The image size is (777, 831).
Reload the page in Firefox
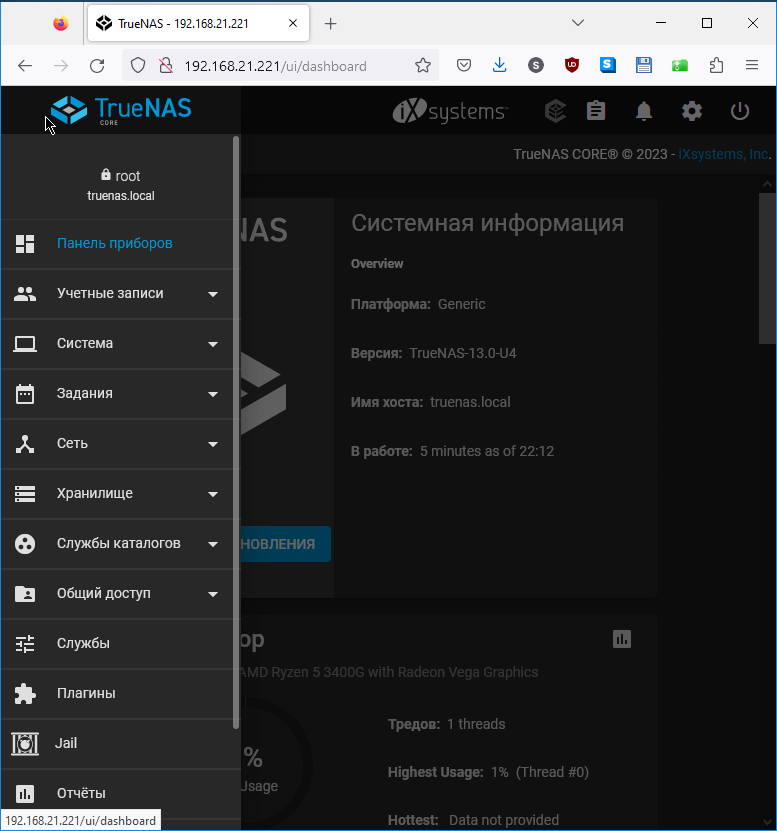tap(97, 66)
